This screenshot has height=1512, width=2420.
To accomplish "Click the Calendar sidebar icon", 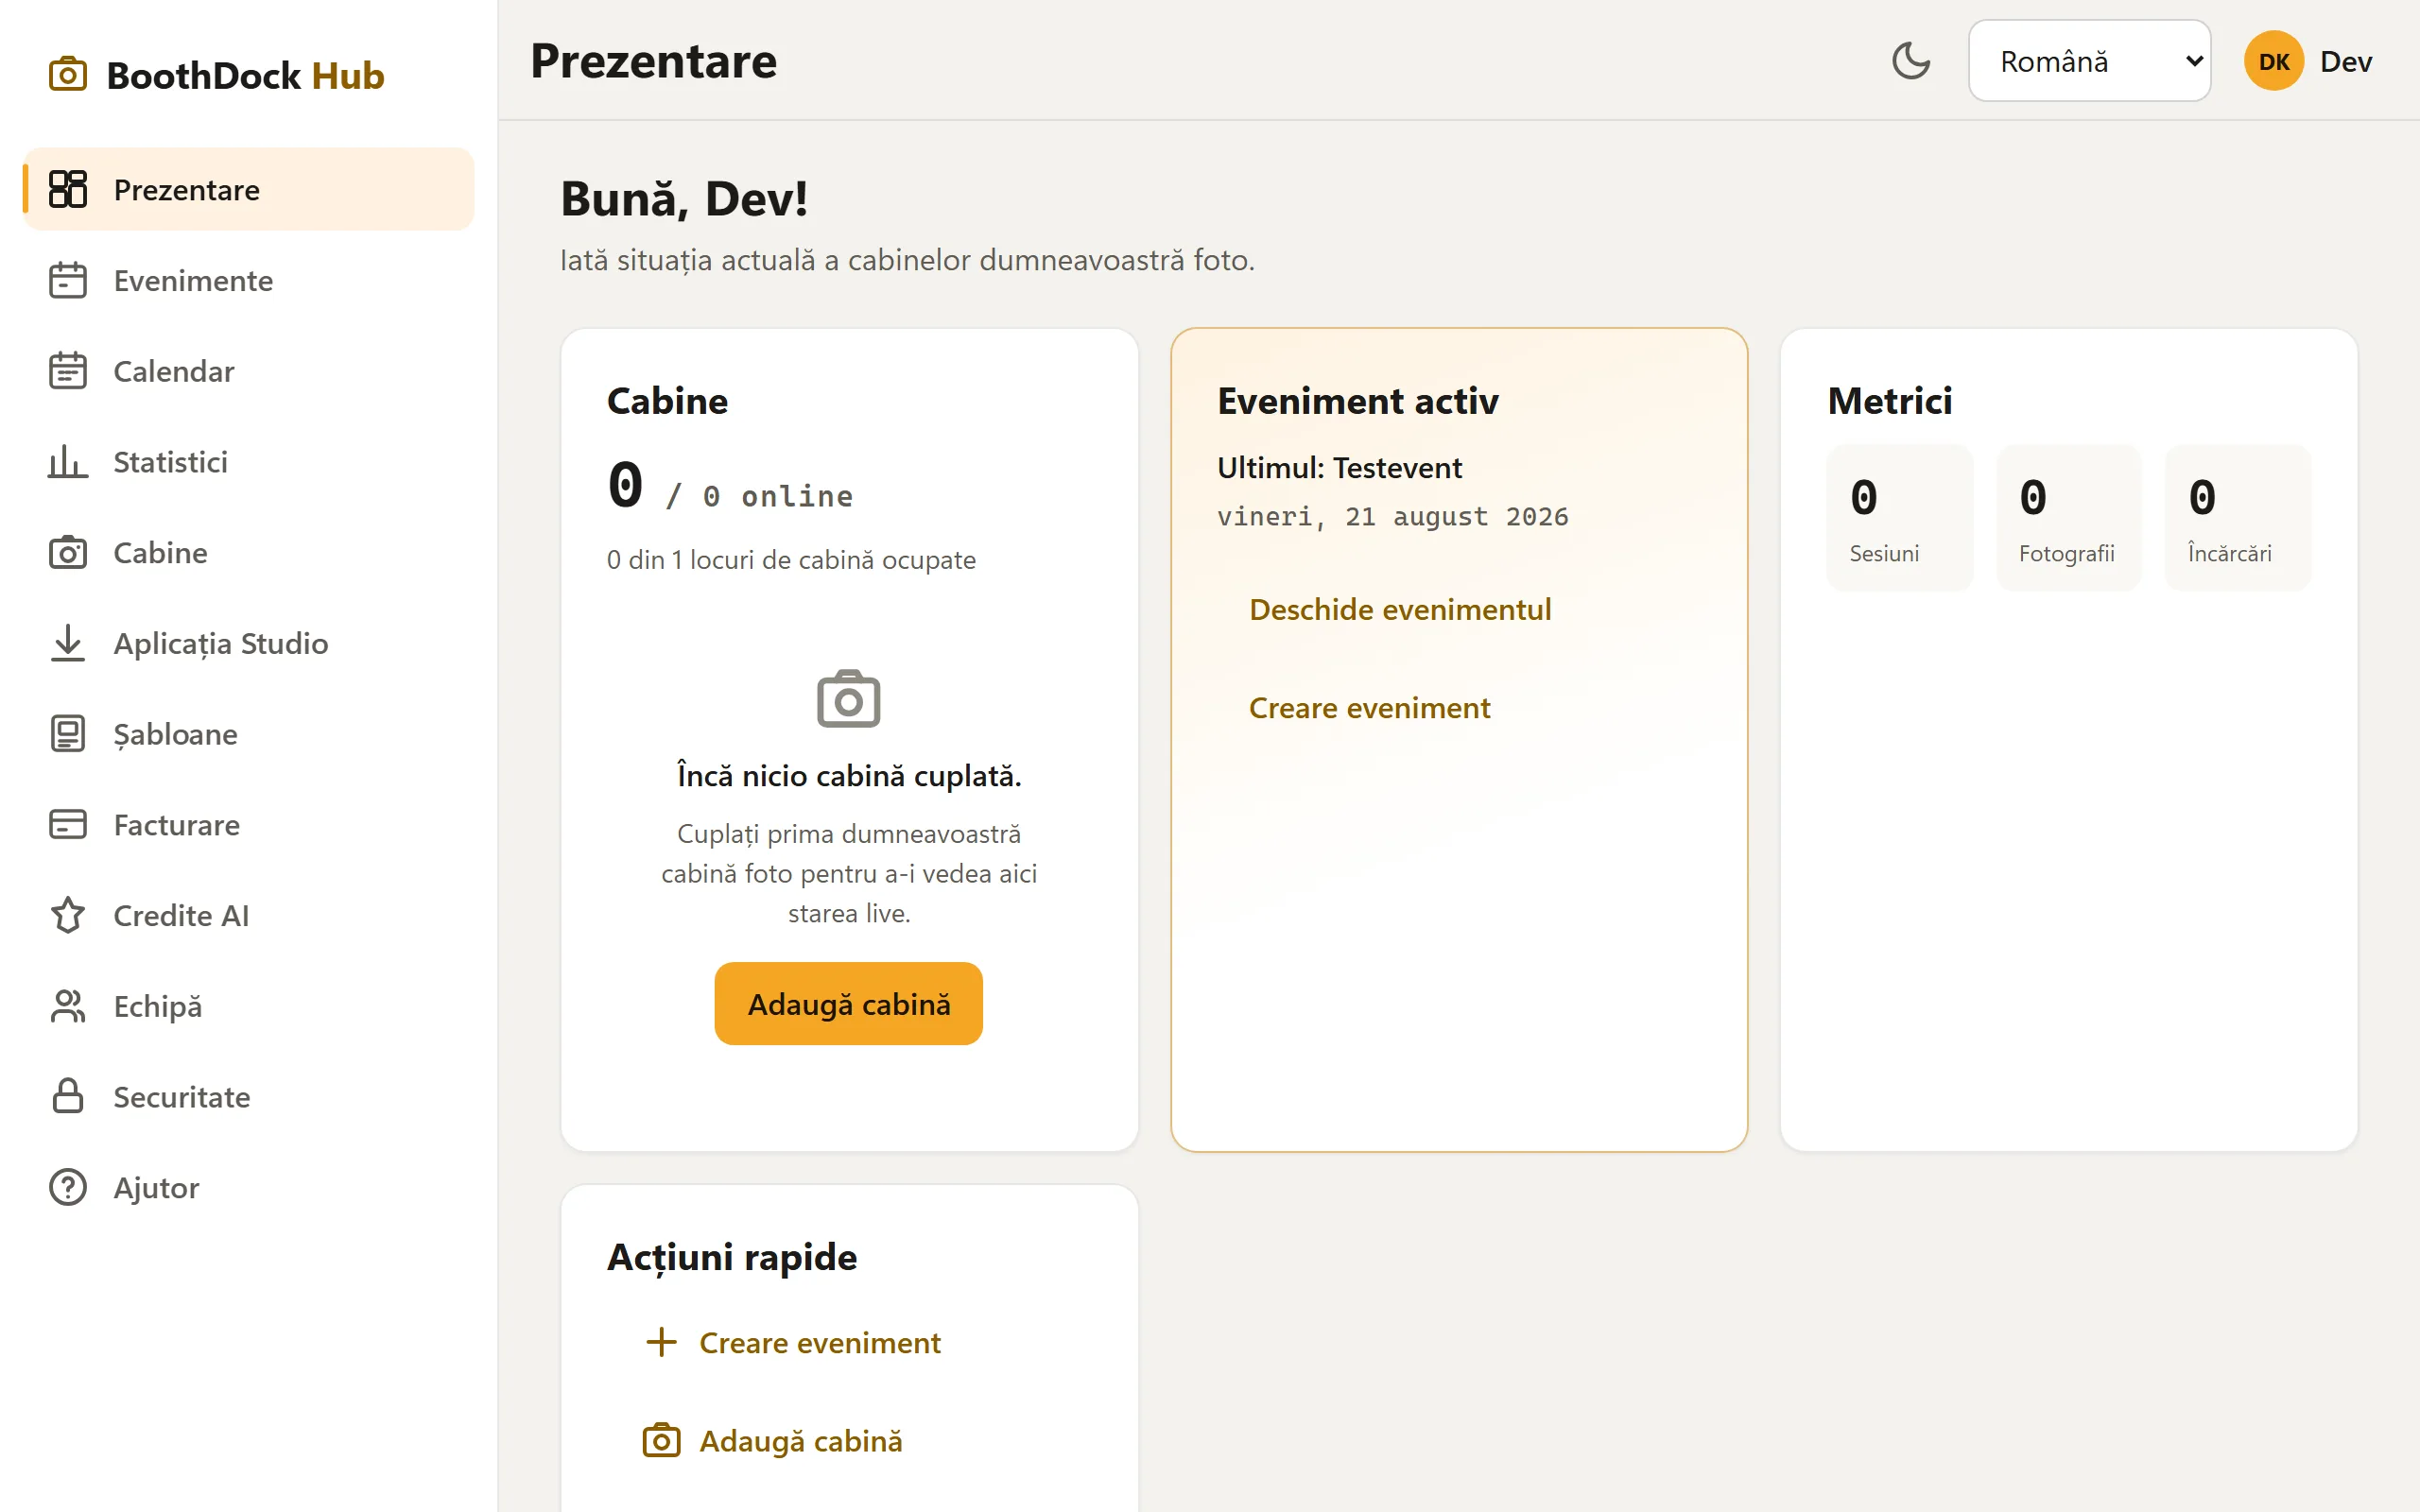I will pos(67,371).
